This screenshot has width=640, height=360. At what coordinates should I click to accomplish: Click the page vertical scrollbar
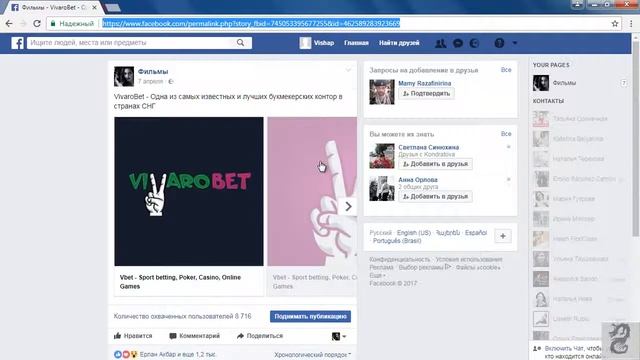click(636, 139)
